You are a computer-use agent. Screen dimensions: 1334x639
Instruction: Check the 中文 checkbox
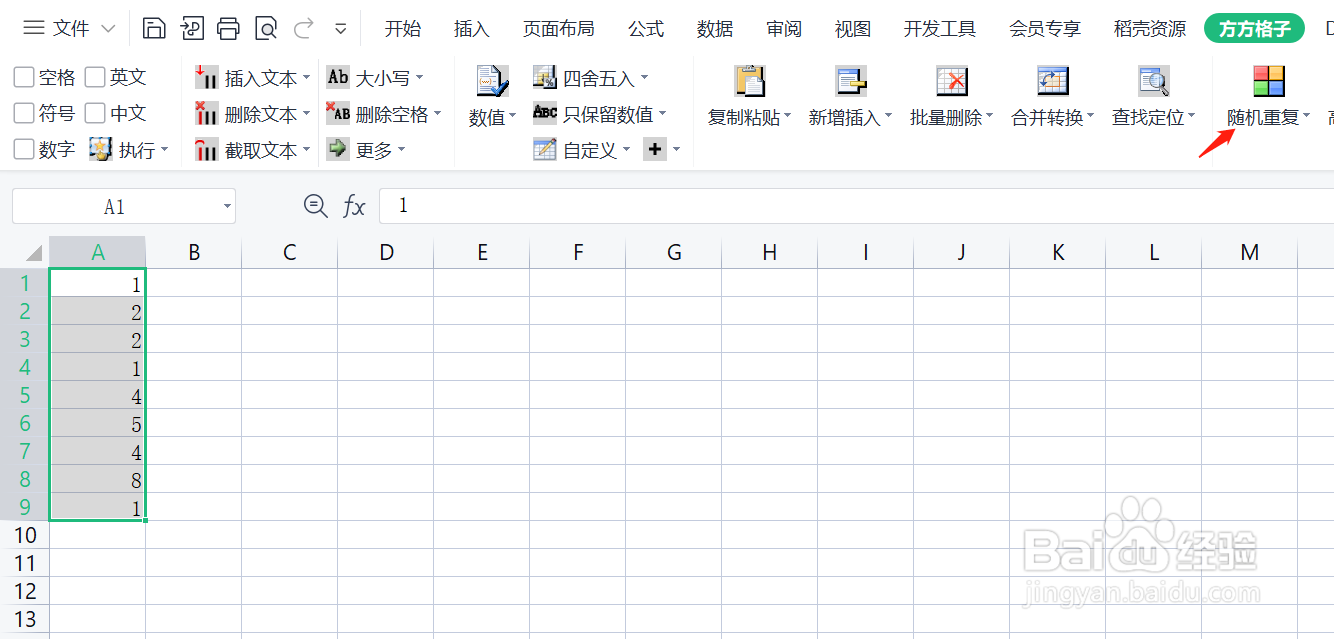tap(95, 113)
